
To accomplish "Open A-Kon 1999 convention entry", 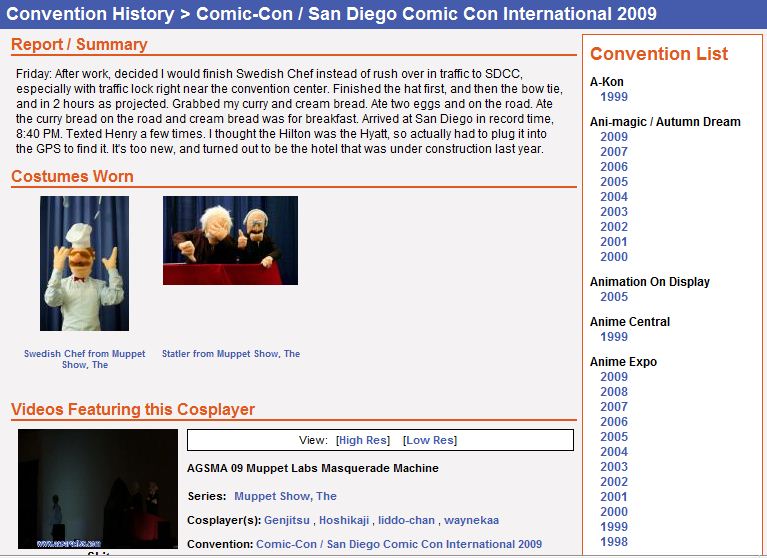I will click(614, 96).
